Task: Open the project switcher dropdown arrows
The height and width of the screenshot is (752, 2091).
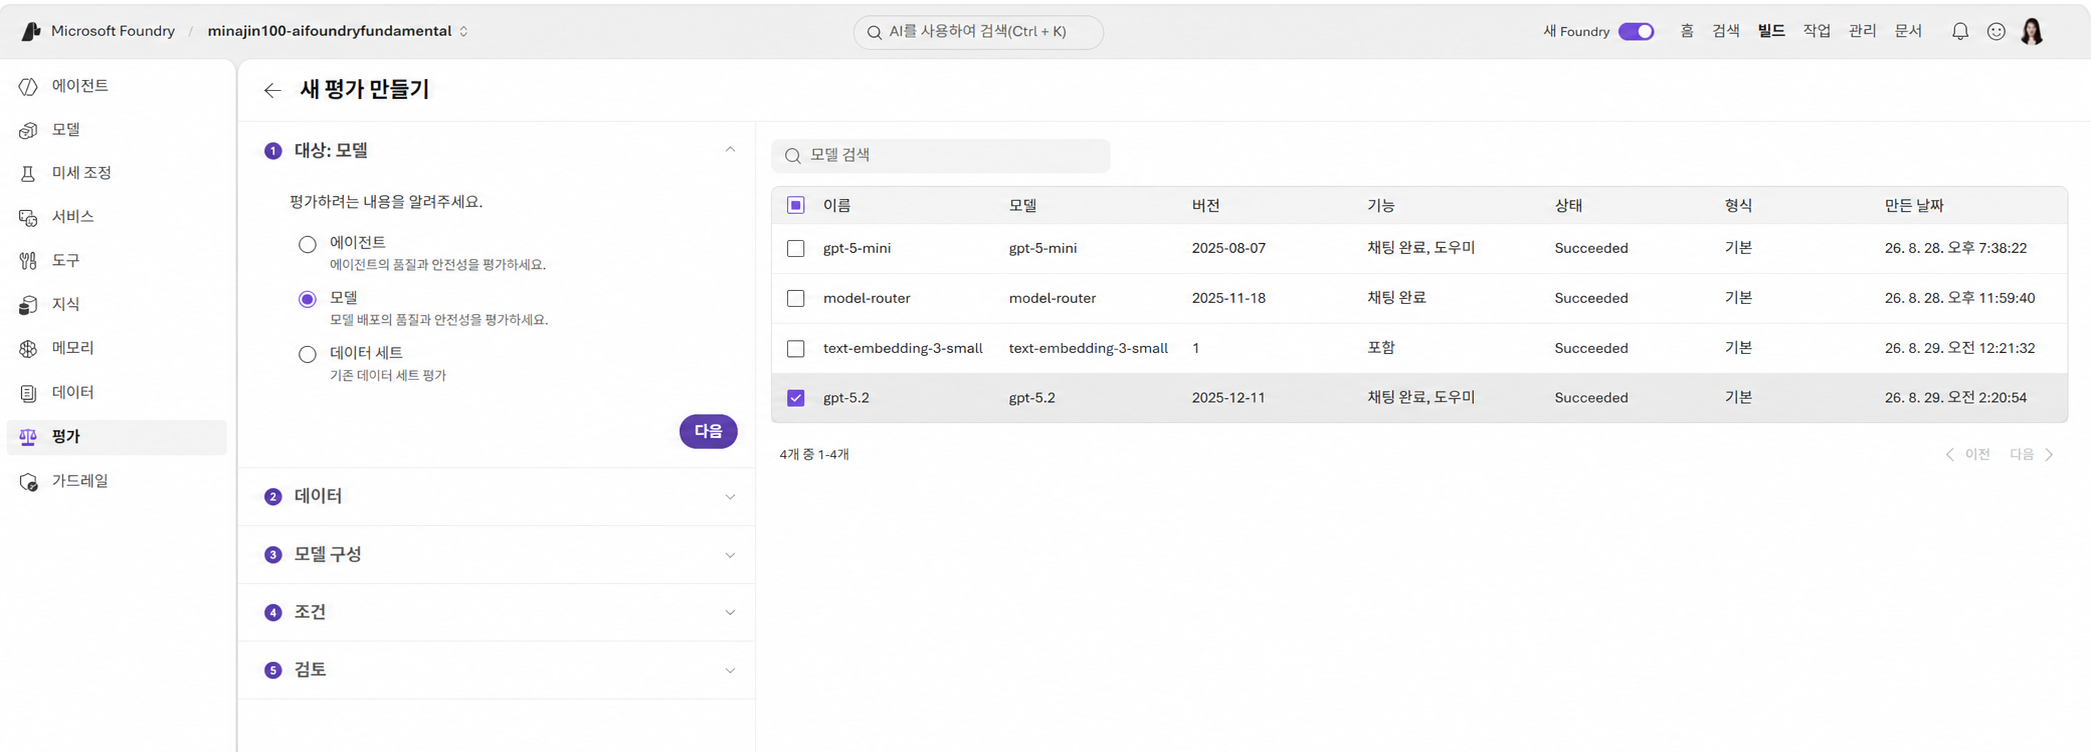Action: click(x=464, y=31)
